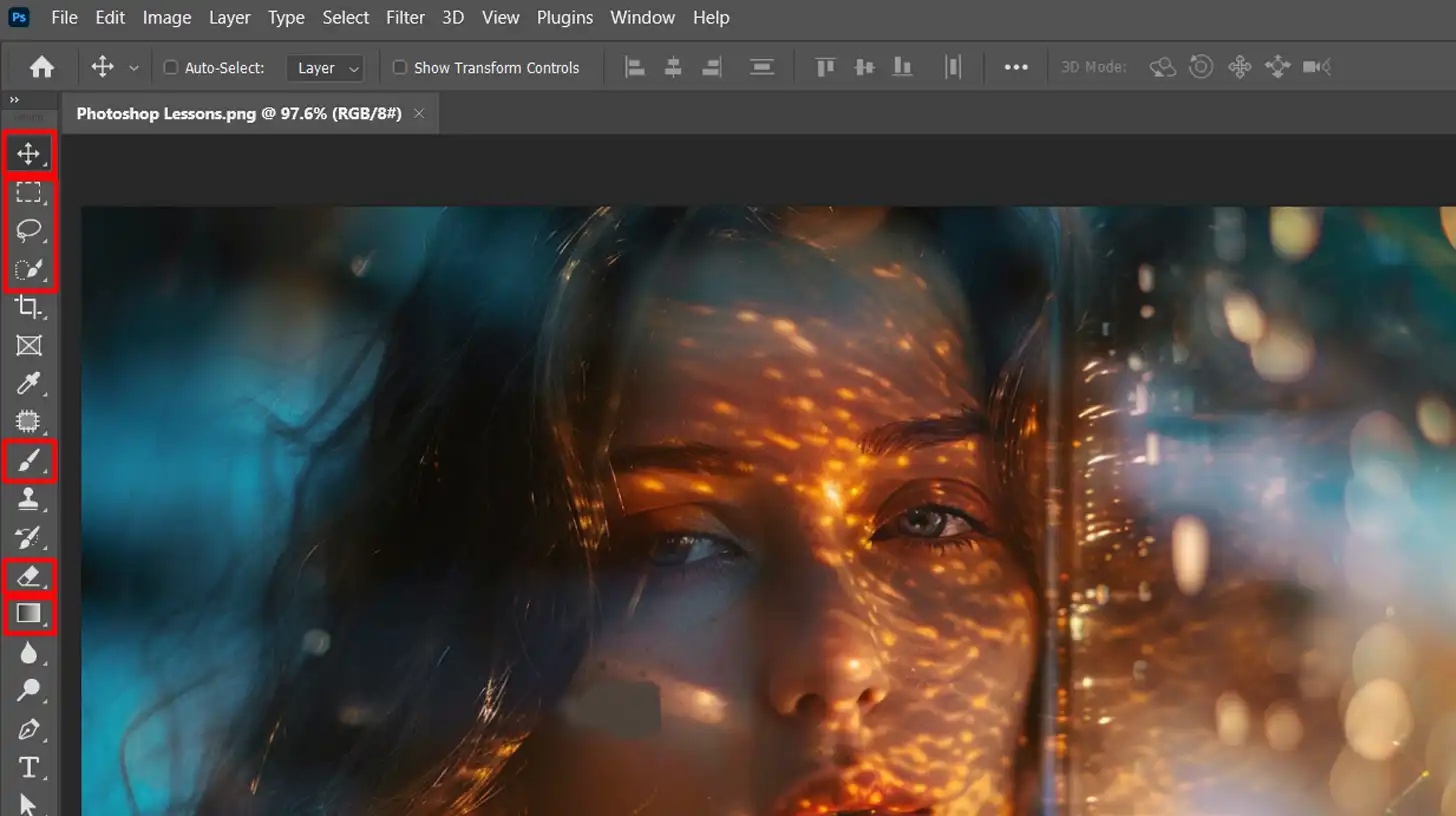This screenshot has height=816, width=1456.
Task: Select the Quick Selection tool
Action: pyautogui.click(x=28, y=269)
